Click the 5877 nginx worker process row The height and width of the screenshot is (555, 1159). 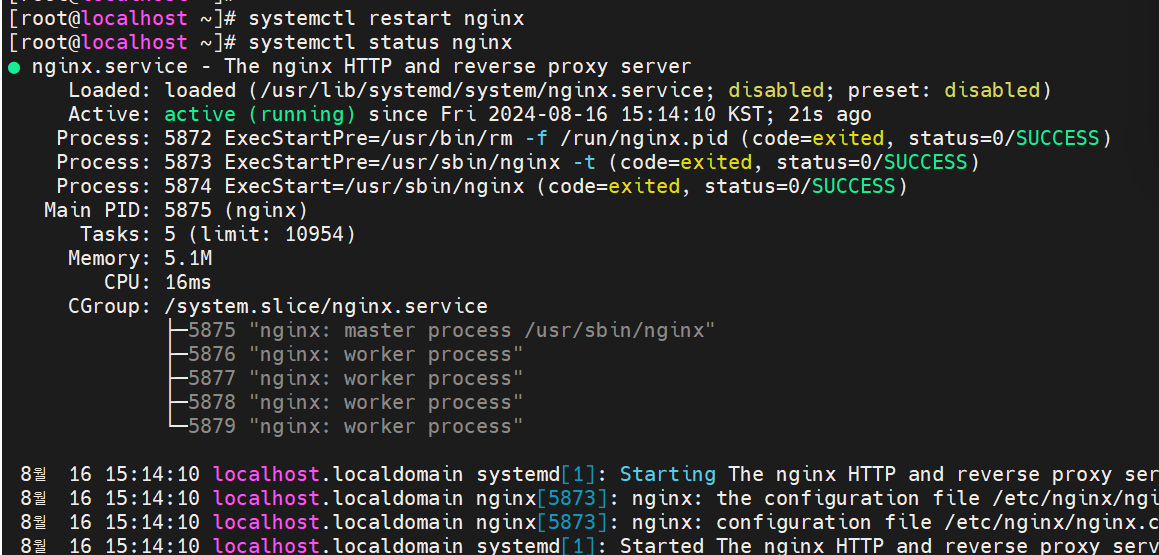tap(346, 378)
